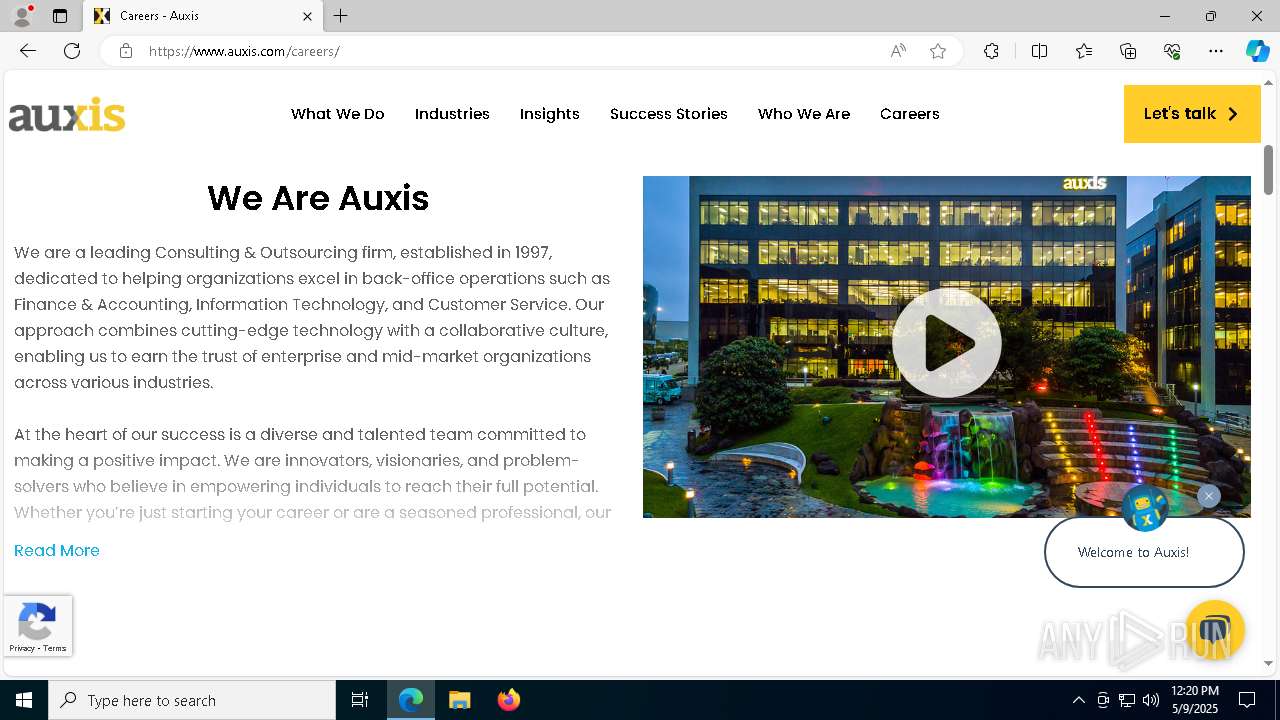Open browser Extensions menu
The height and width of the screenshot is (720, 1280).
[x=991, y=51]
